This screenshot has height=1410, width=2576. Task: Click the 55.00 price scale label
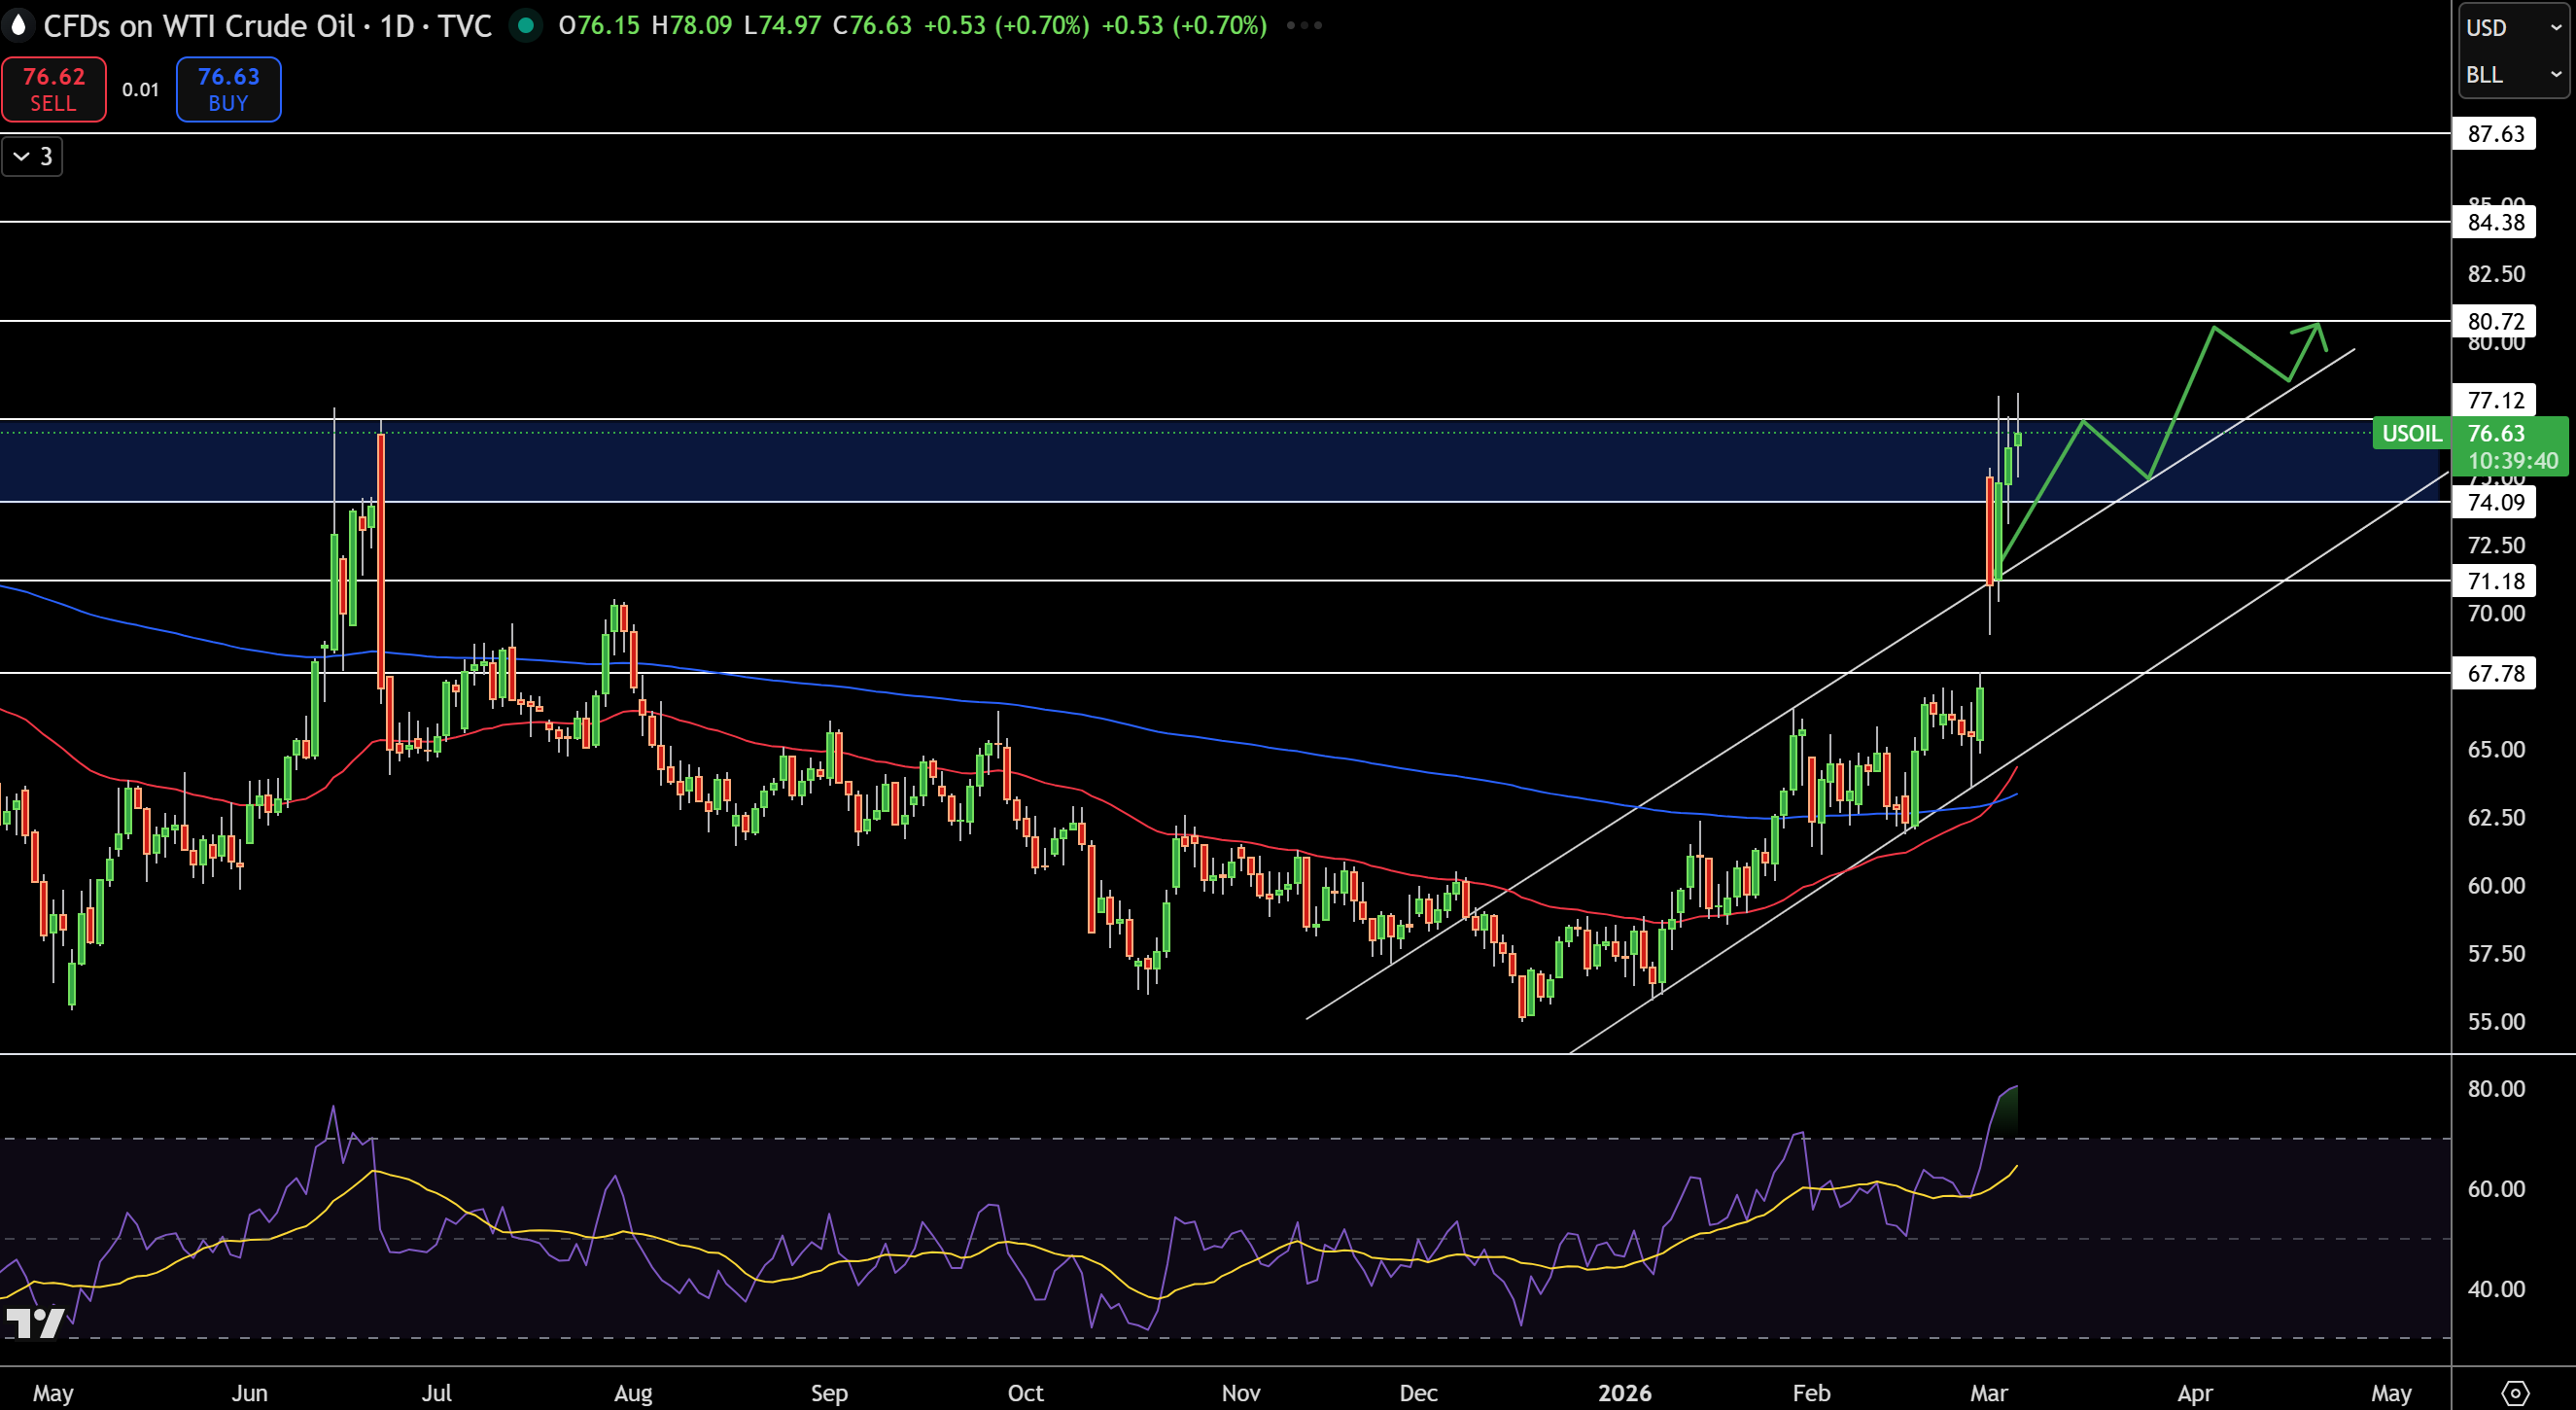2496,1021
